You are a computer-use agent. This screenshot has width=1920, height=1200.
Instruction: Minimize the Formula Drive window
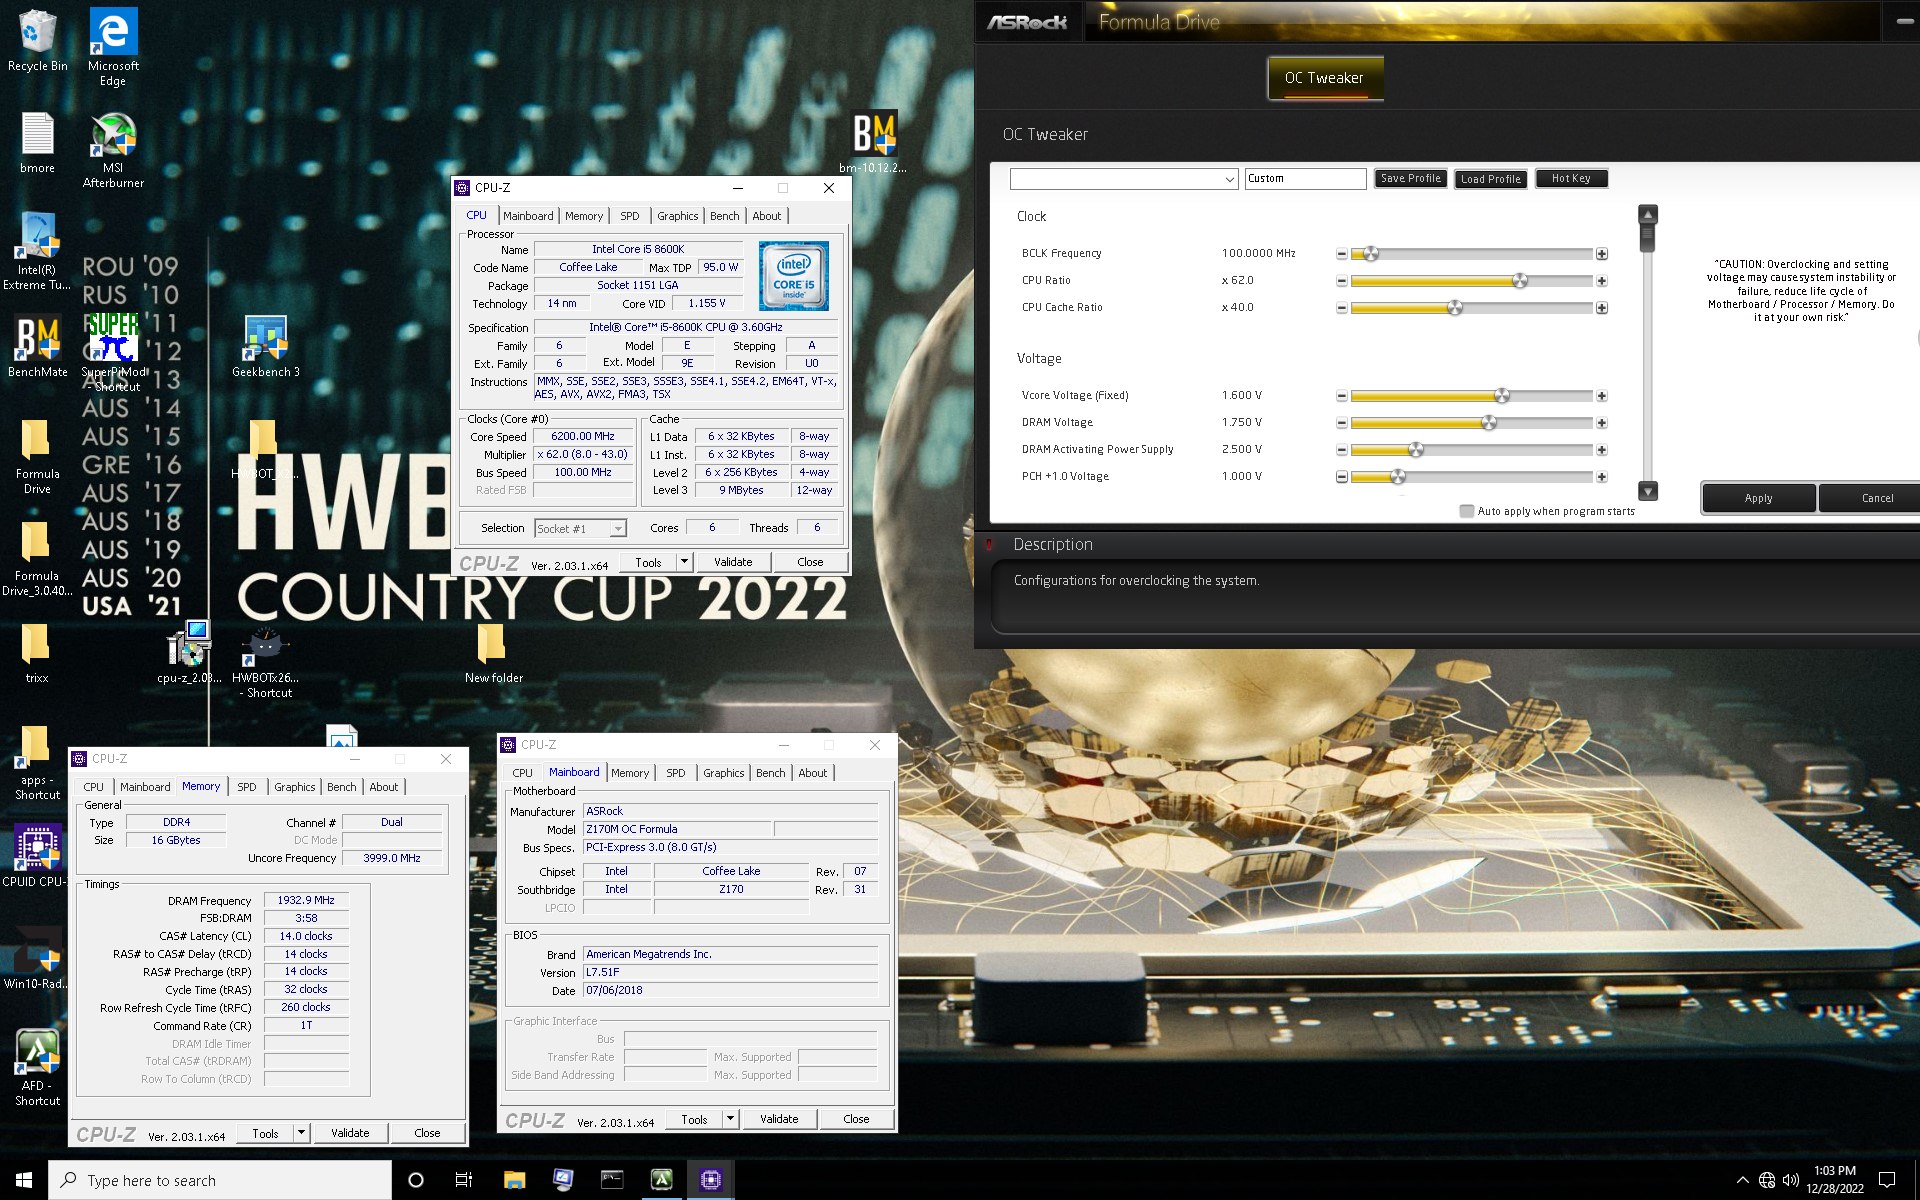(1904, 21)
